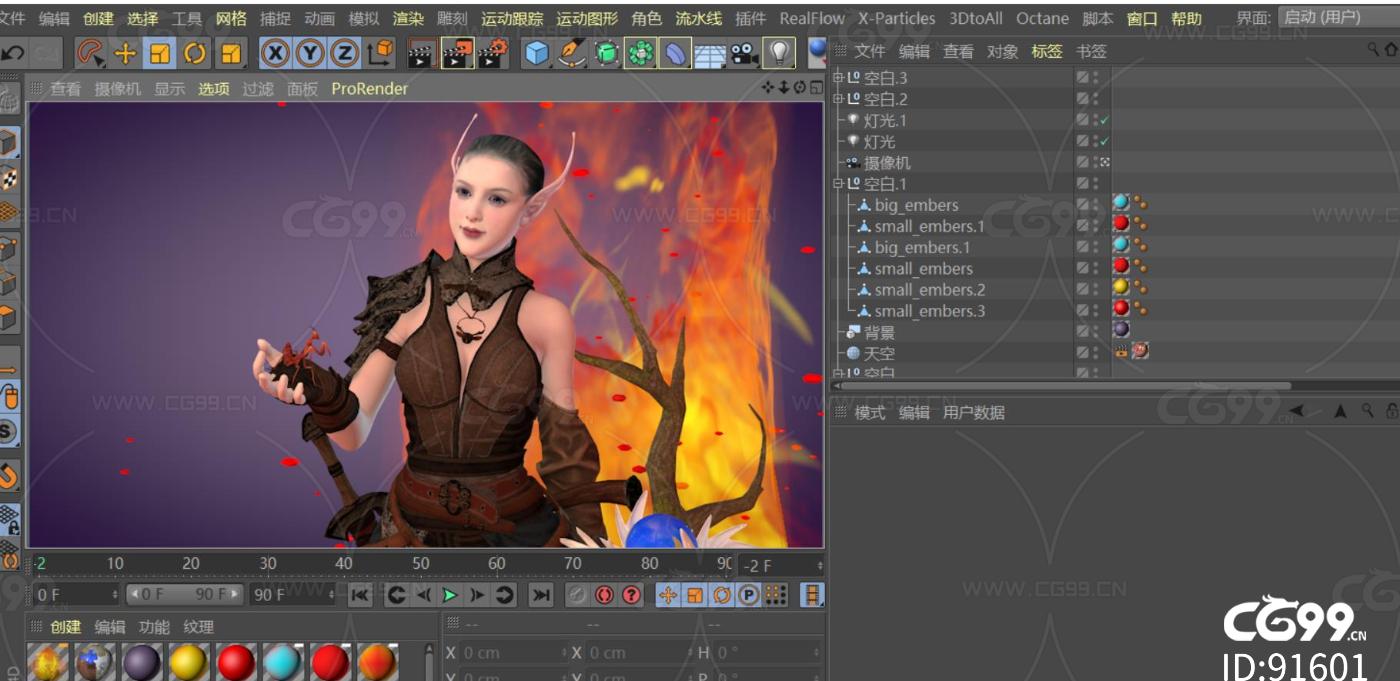Add a Cube primitive object

click(x=537, y=53)
